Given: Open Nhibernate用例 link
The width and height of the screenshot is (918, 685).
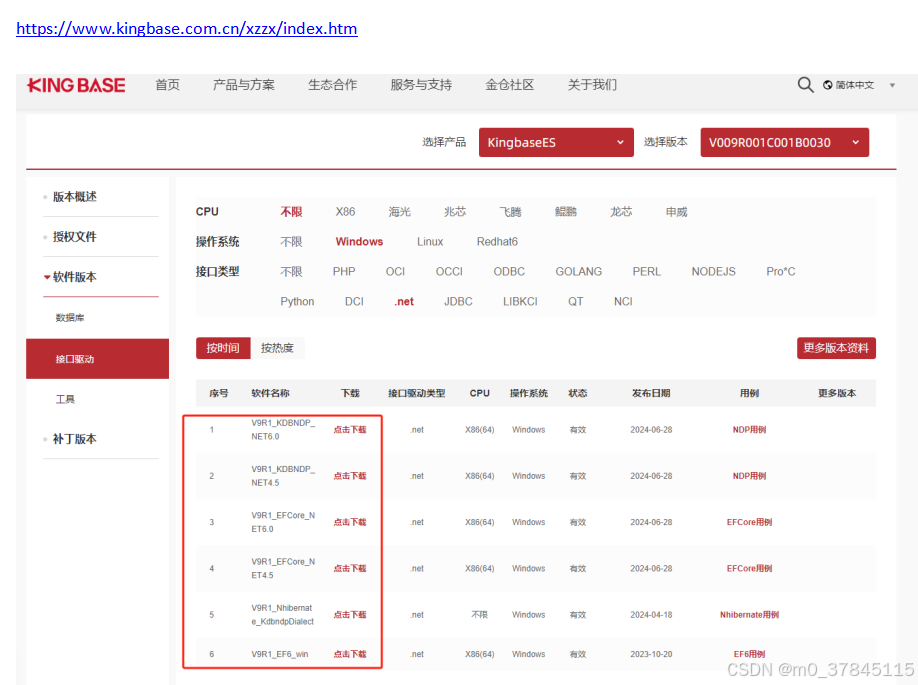Looking at the screenshot, I should tap(749, 615).
